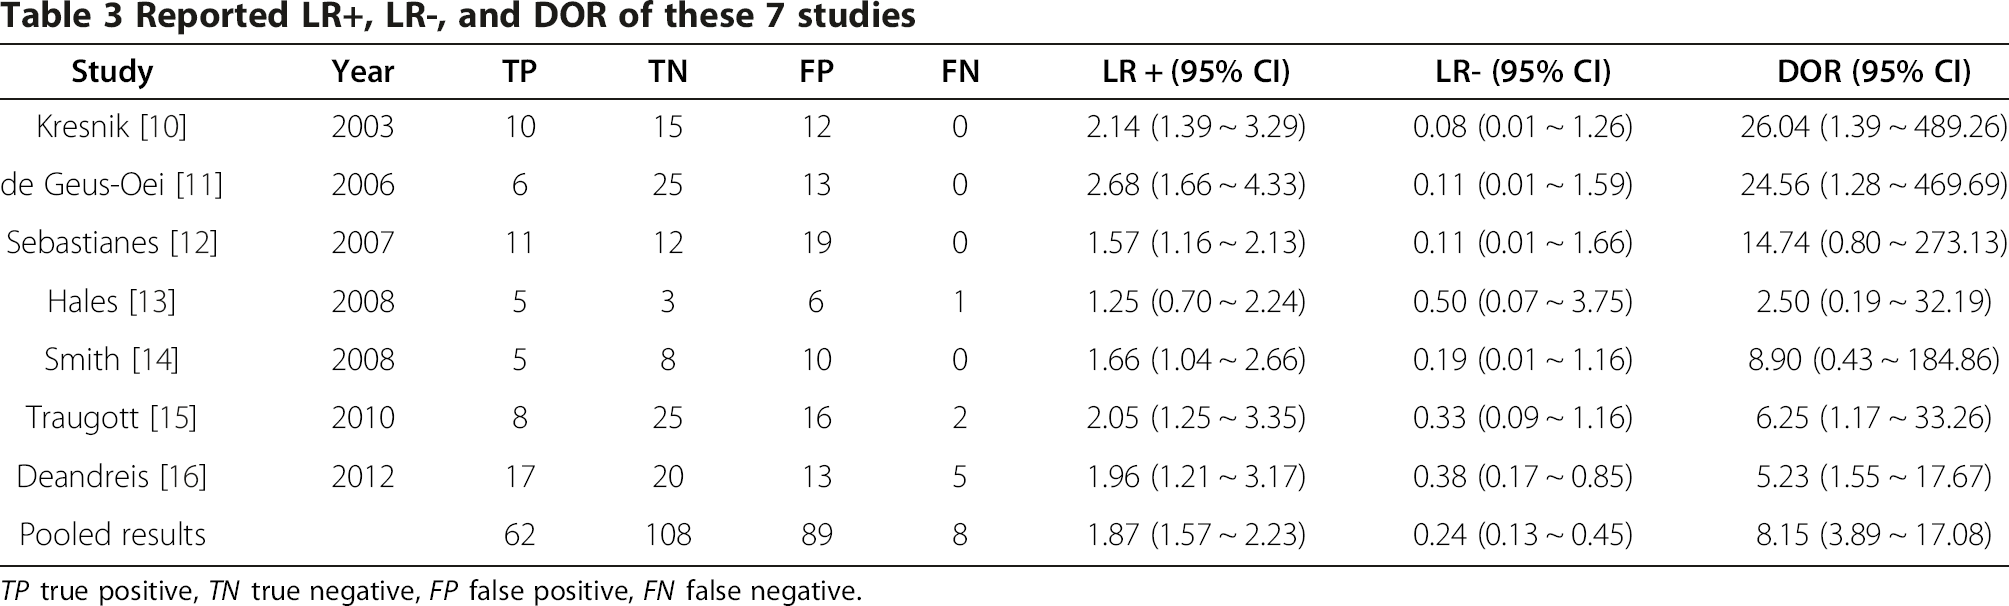Click the Year column header
Image resolution: width=2009 pixels, height=606 pixels.
pos(363,72)
